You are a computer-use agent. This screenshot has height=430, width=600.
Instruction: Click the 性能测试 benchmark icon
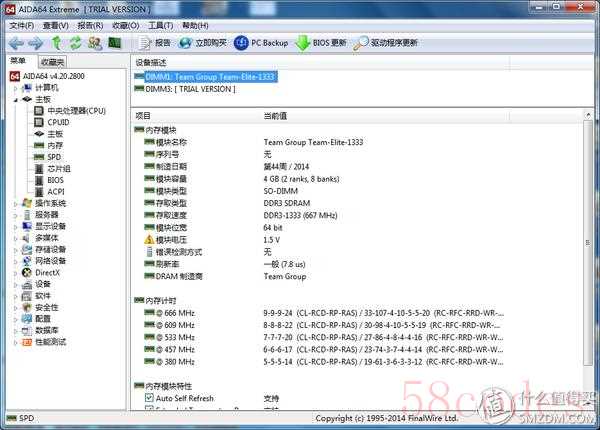coord(27,342)
